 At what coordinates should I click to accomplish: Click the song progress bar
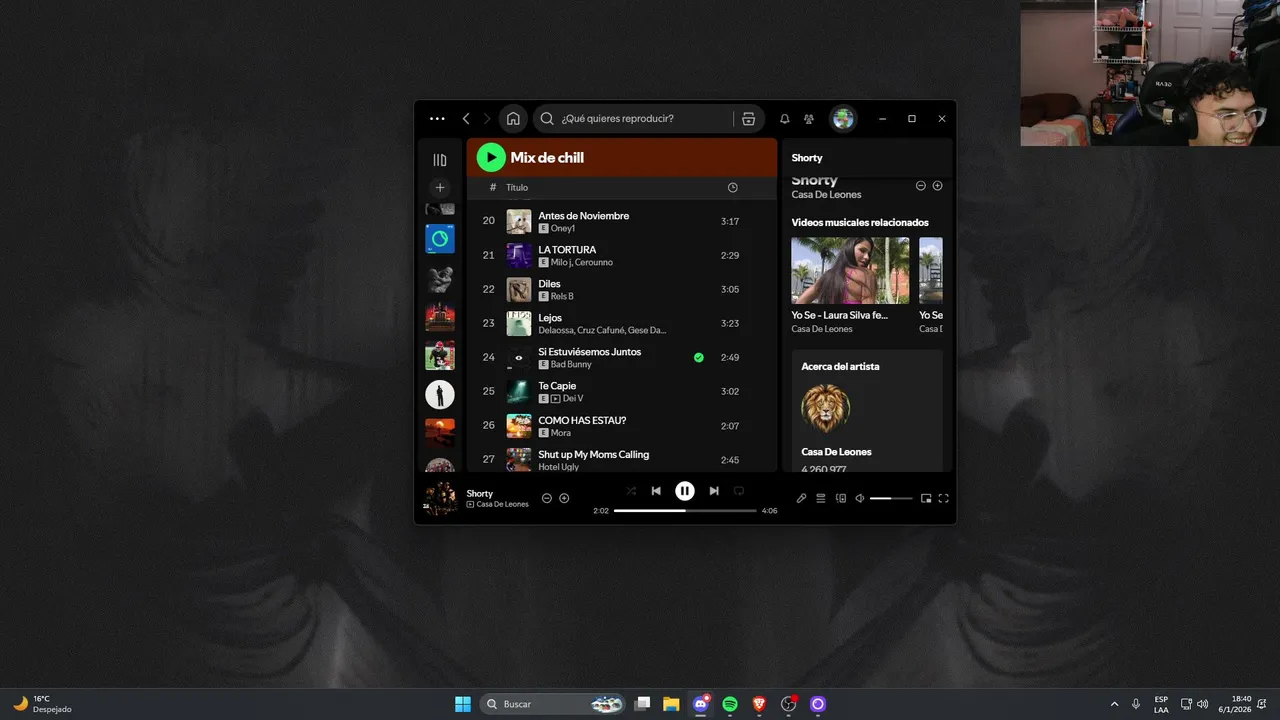coord(685,510)
